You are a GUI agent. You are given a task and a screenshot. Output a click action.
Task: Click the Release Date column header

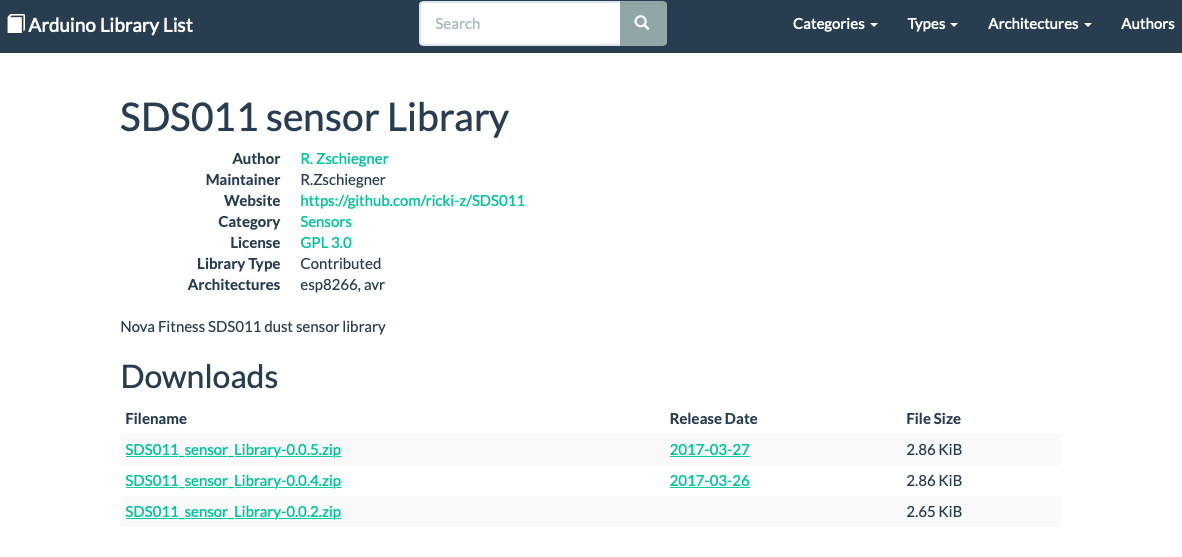[x=713, y=419]
